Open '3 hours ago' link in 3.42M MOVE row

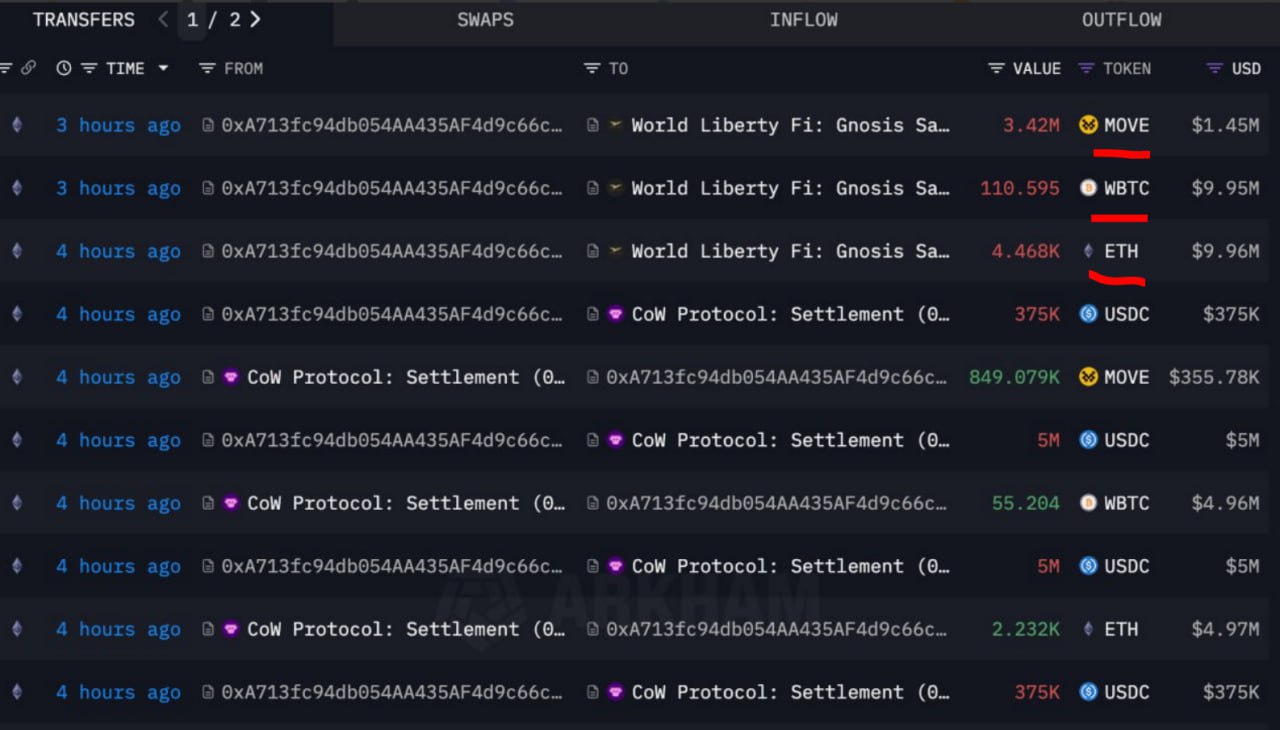(x=118, y=125)
